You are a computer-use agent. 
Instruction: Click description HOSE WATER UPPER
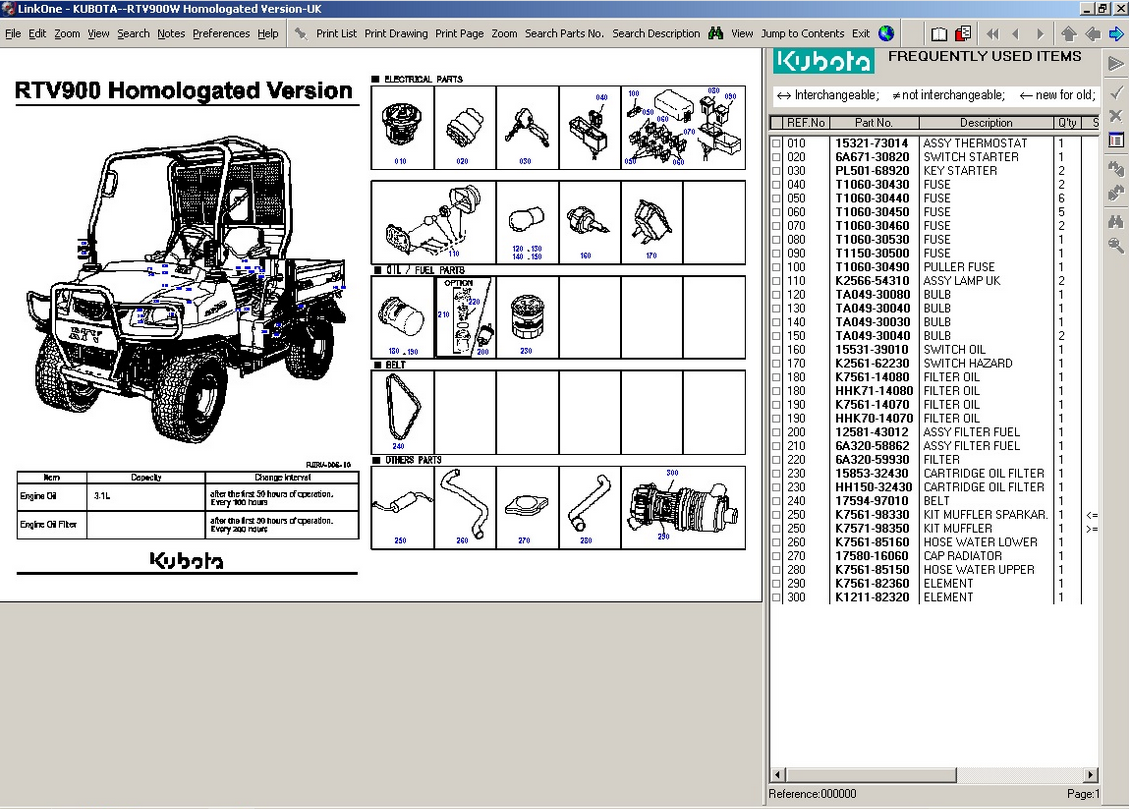coord(979,570)
